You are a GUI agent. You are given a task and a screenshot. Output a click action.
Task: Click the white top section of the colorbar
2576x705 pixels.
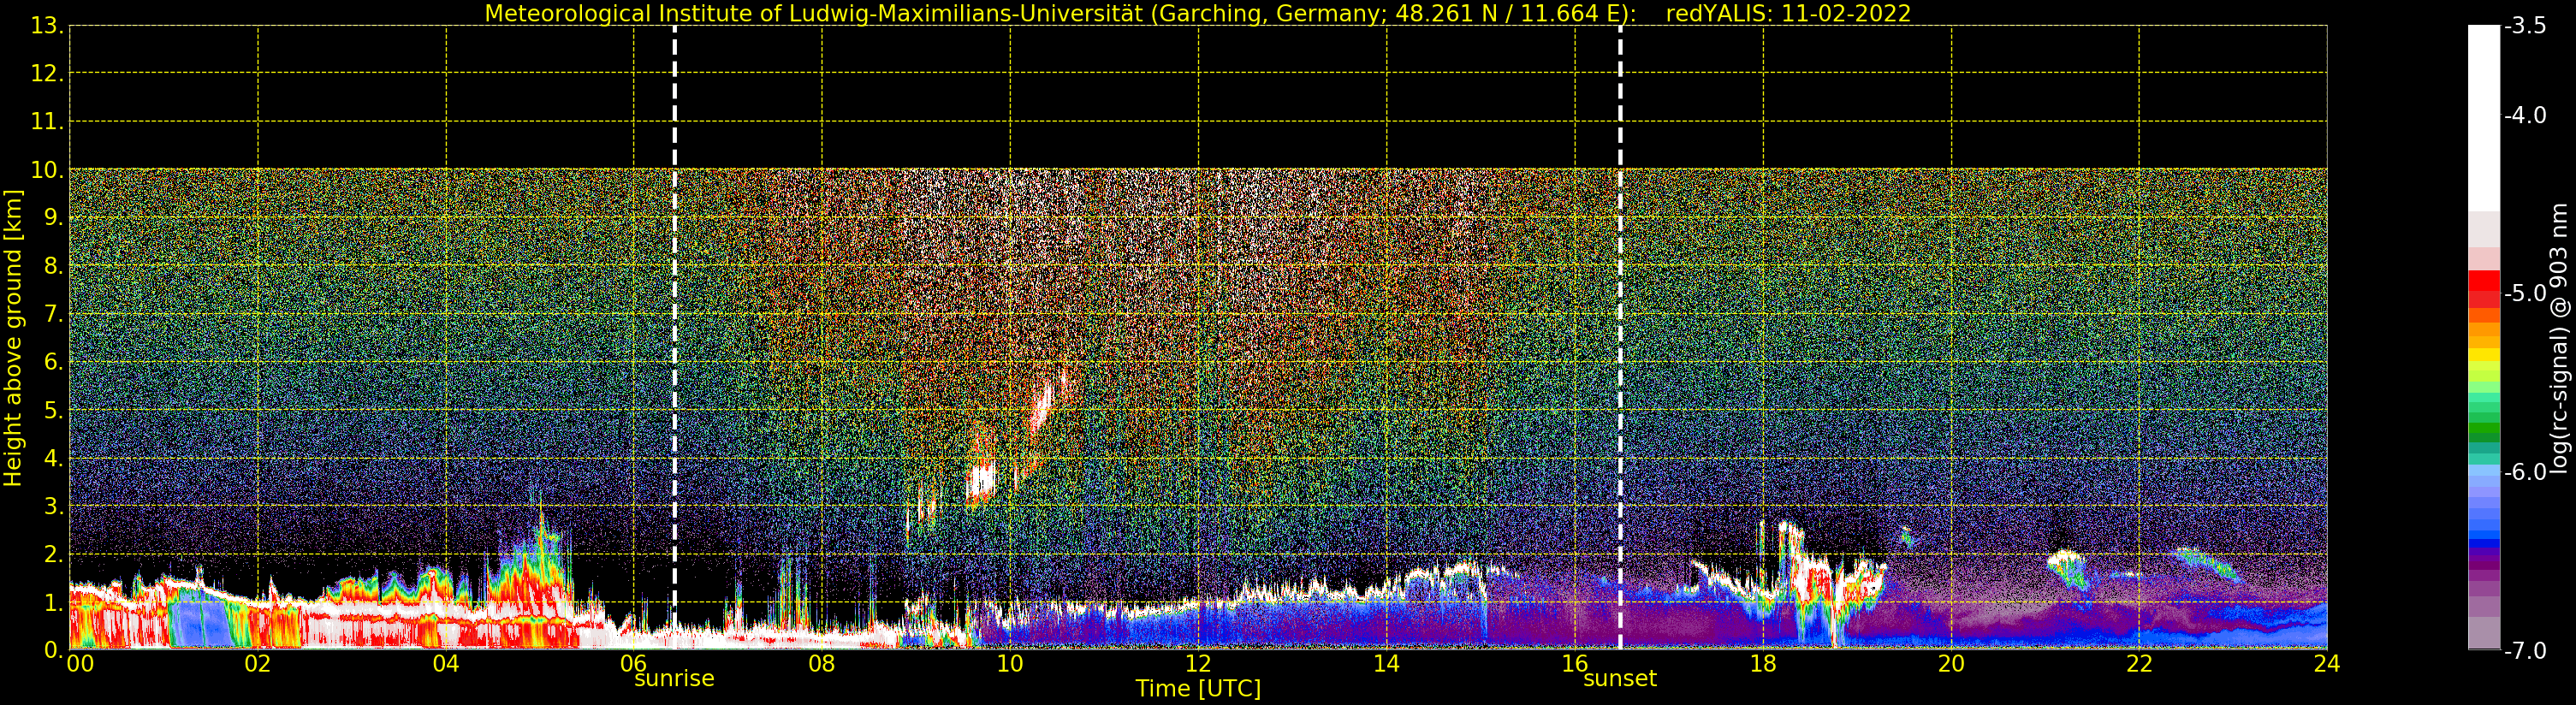2484,118
